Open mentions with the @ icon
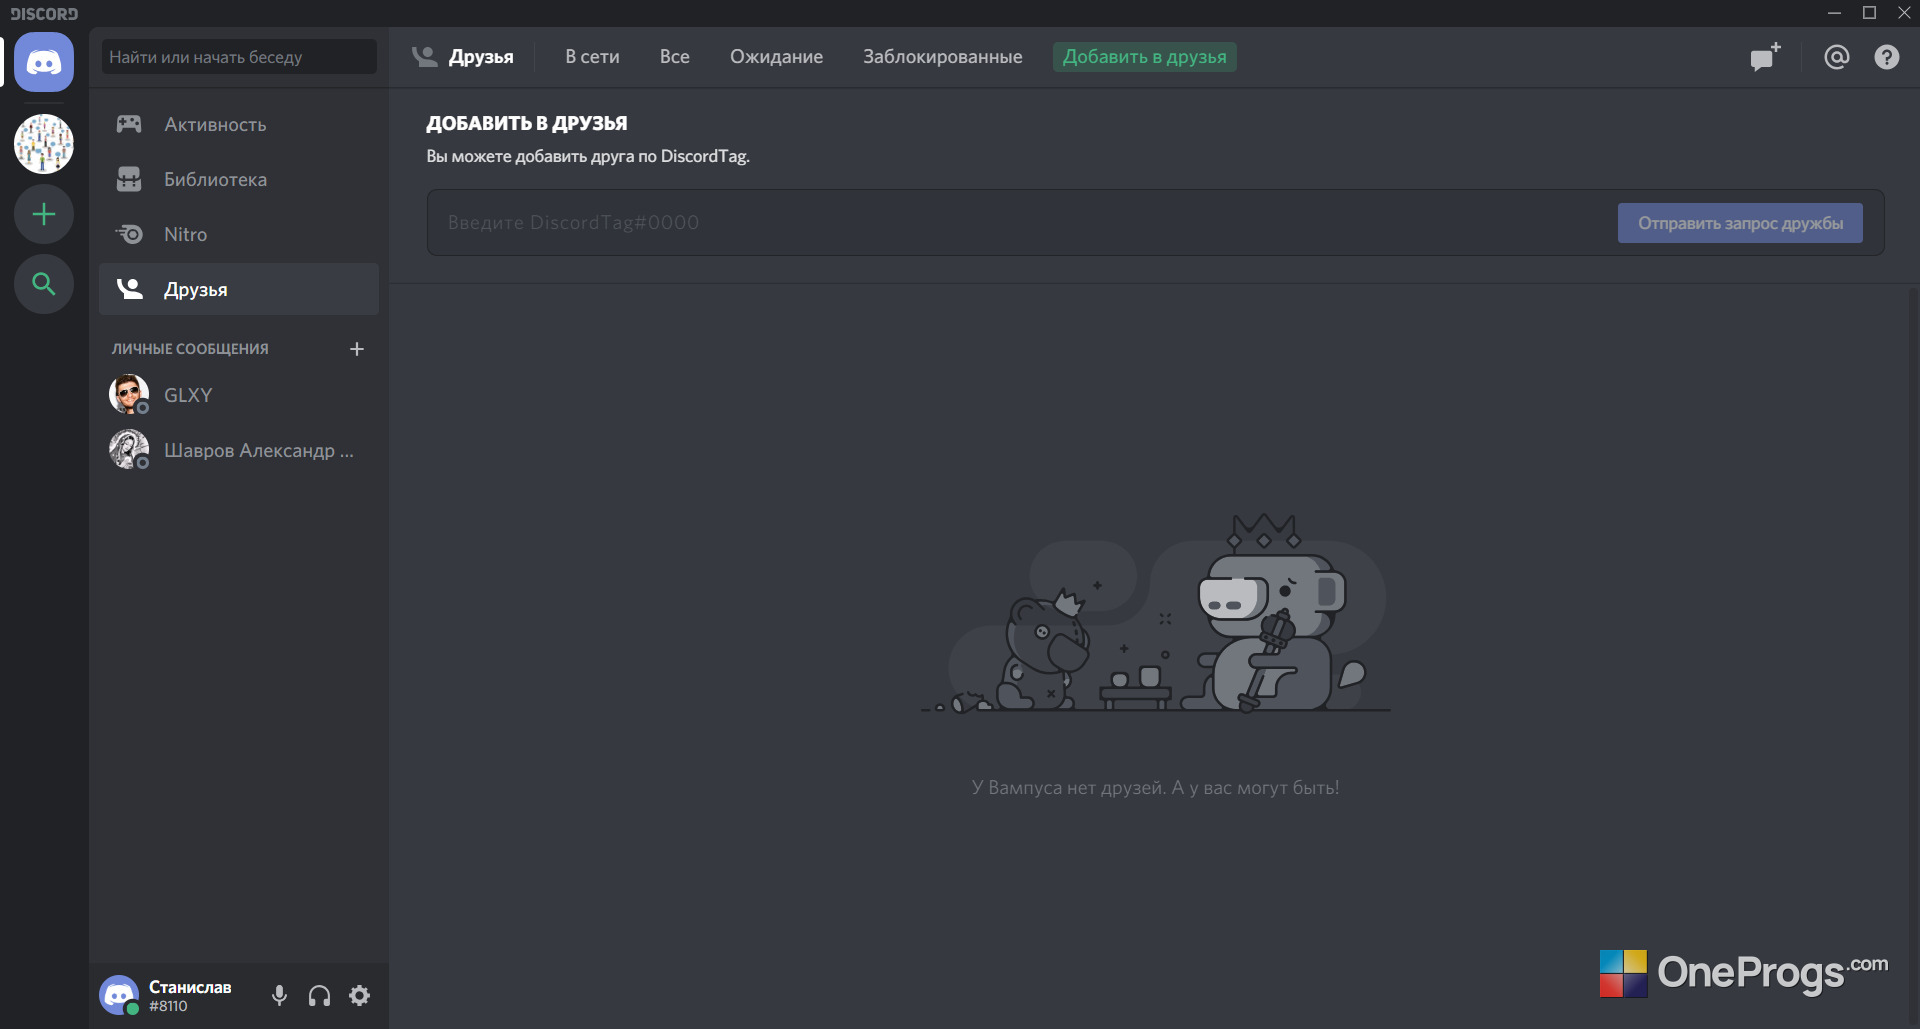The width and height of the screenshot is (1920, 1029). coord(1837,57)
